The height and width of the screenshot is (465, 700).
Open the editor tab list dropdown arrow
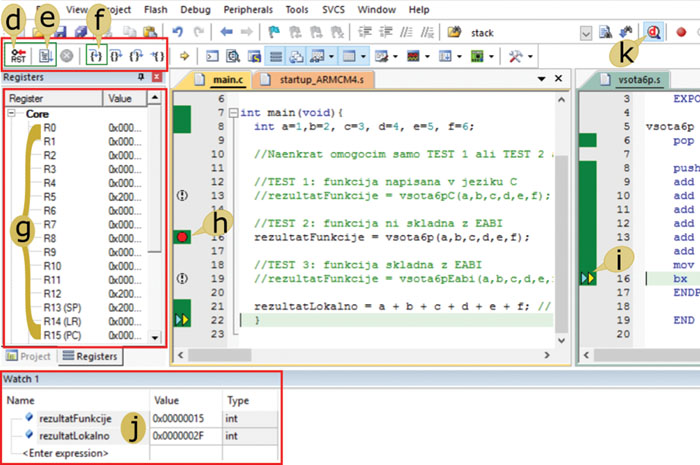click(542, 79)
